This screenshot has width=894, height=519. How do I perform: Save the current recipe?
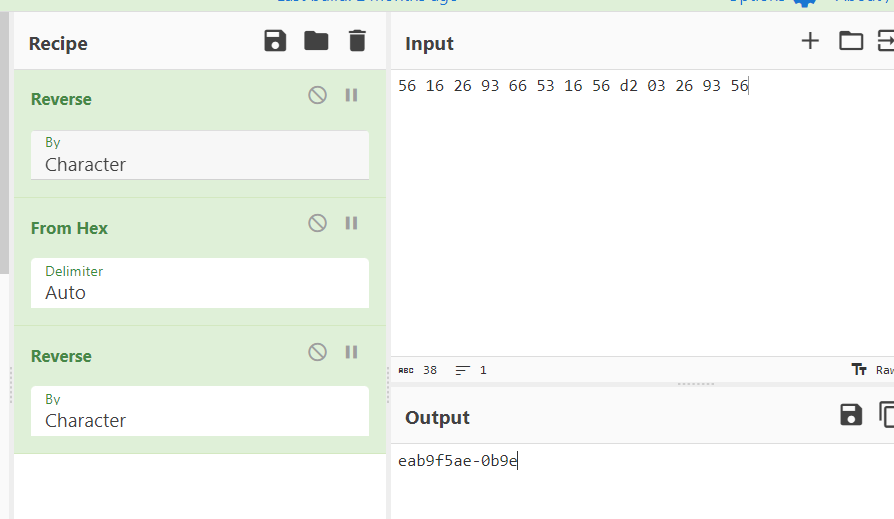pos(275,41)
